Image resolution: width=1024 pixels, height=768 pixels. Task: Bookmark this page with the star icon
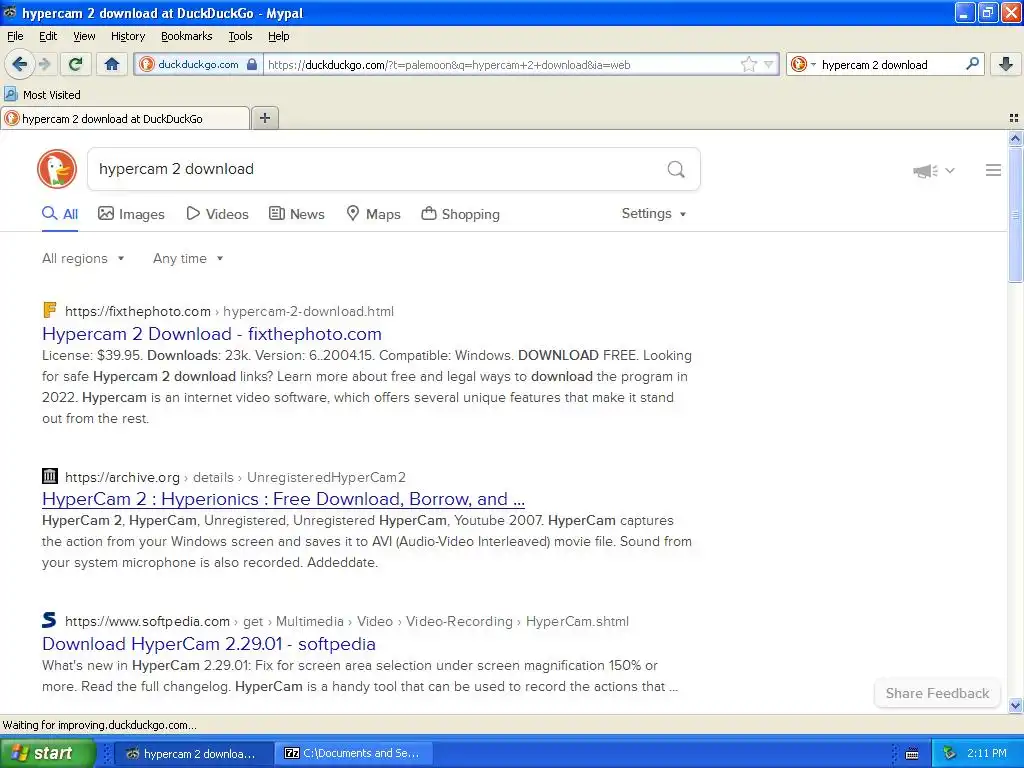pos(748,64)
